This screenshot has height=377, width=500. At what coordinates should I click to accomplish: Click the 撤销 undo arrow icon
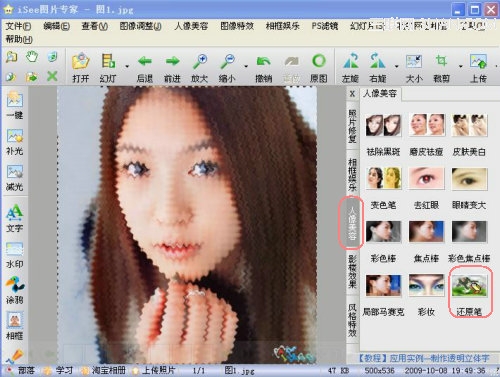tap(263, 62)
